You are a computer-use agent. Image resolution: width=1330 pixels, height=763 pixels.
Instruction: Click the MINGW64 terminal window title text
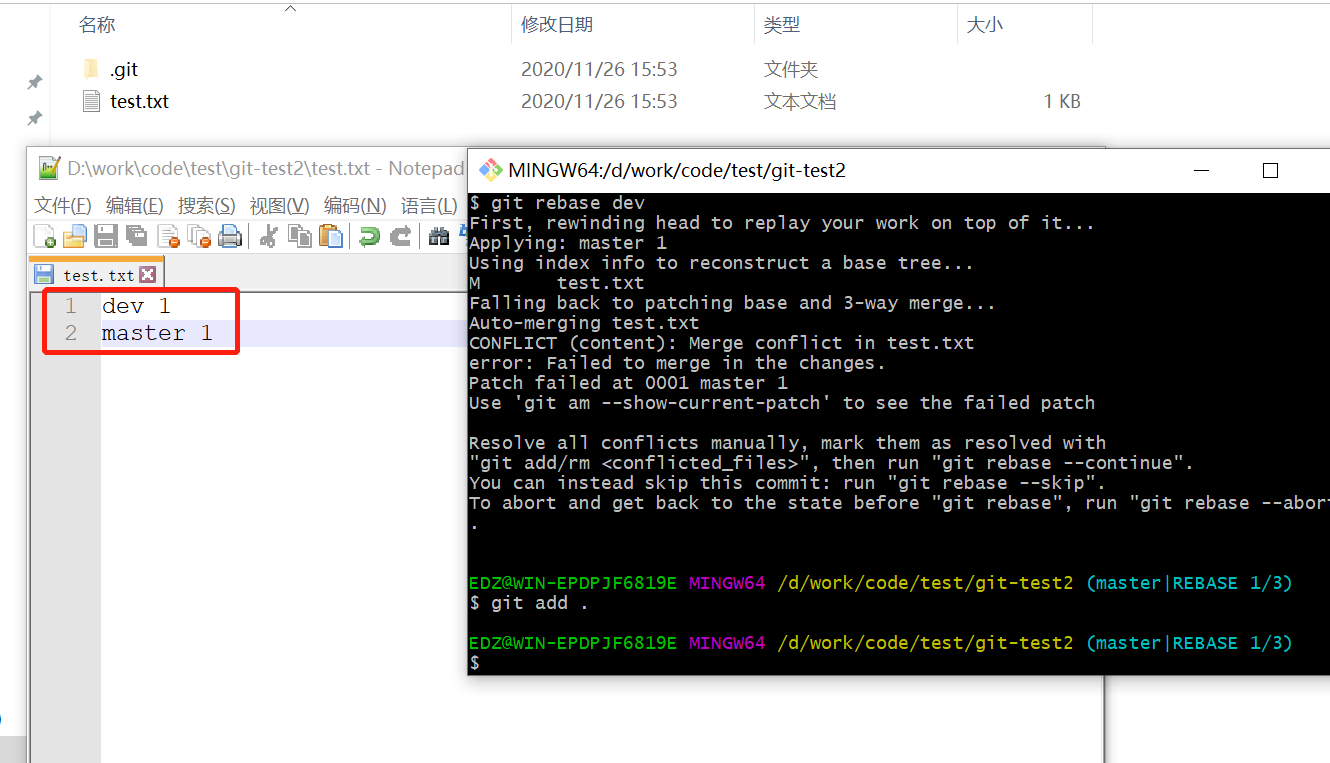click(x=677, y=170)
